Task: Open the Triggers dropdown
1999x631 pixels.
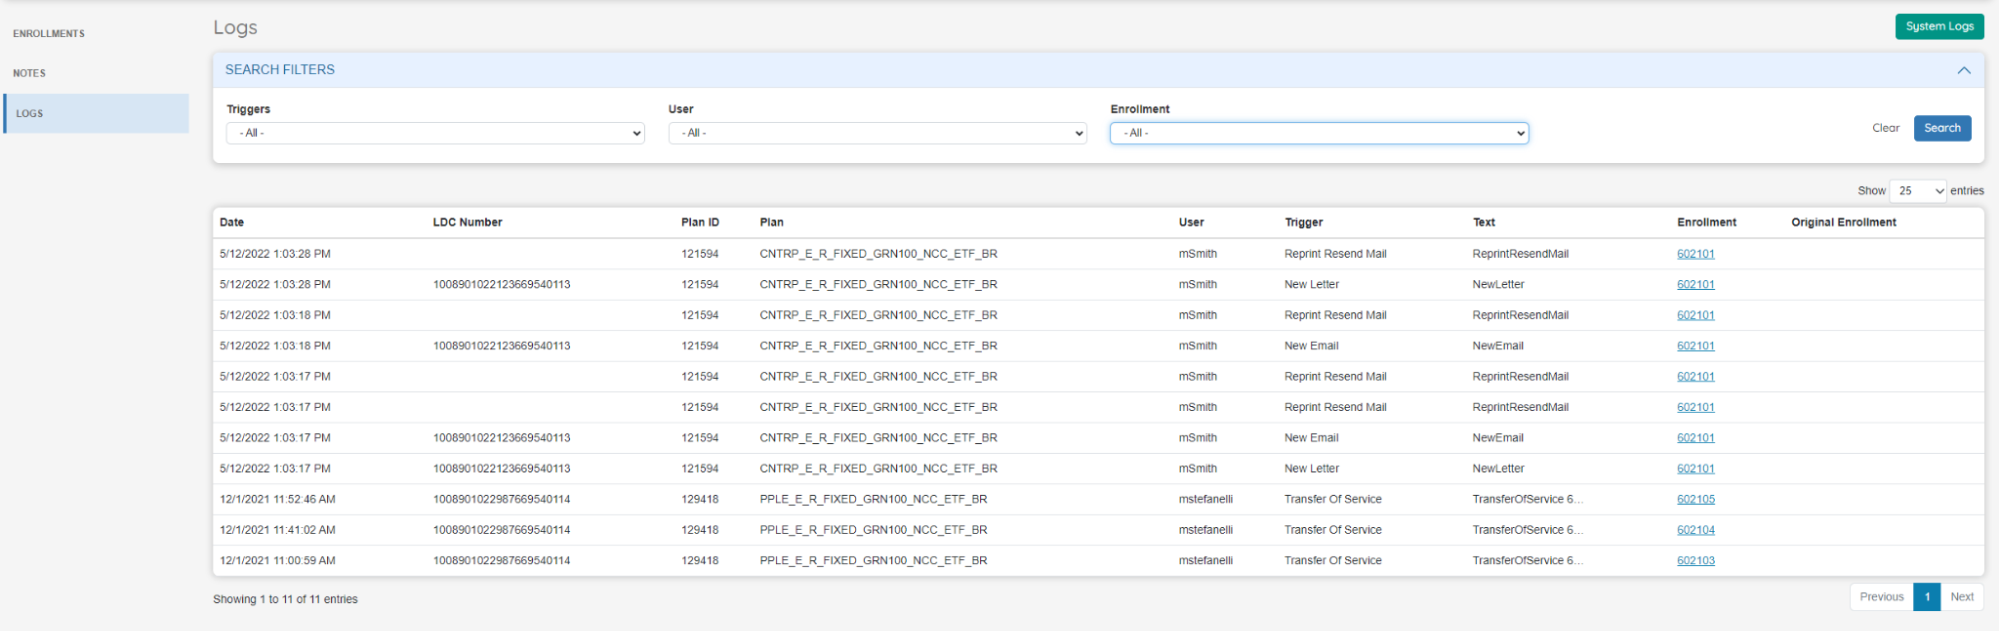Action: [x=435, y=133]
